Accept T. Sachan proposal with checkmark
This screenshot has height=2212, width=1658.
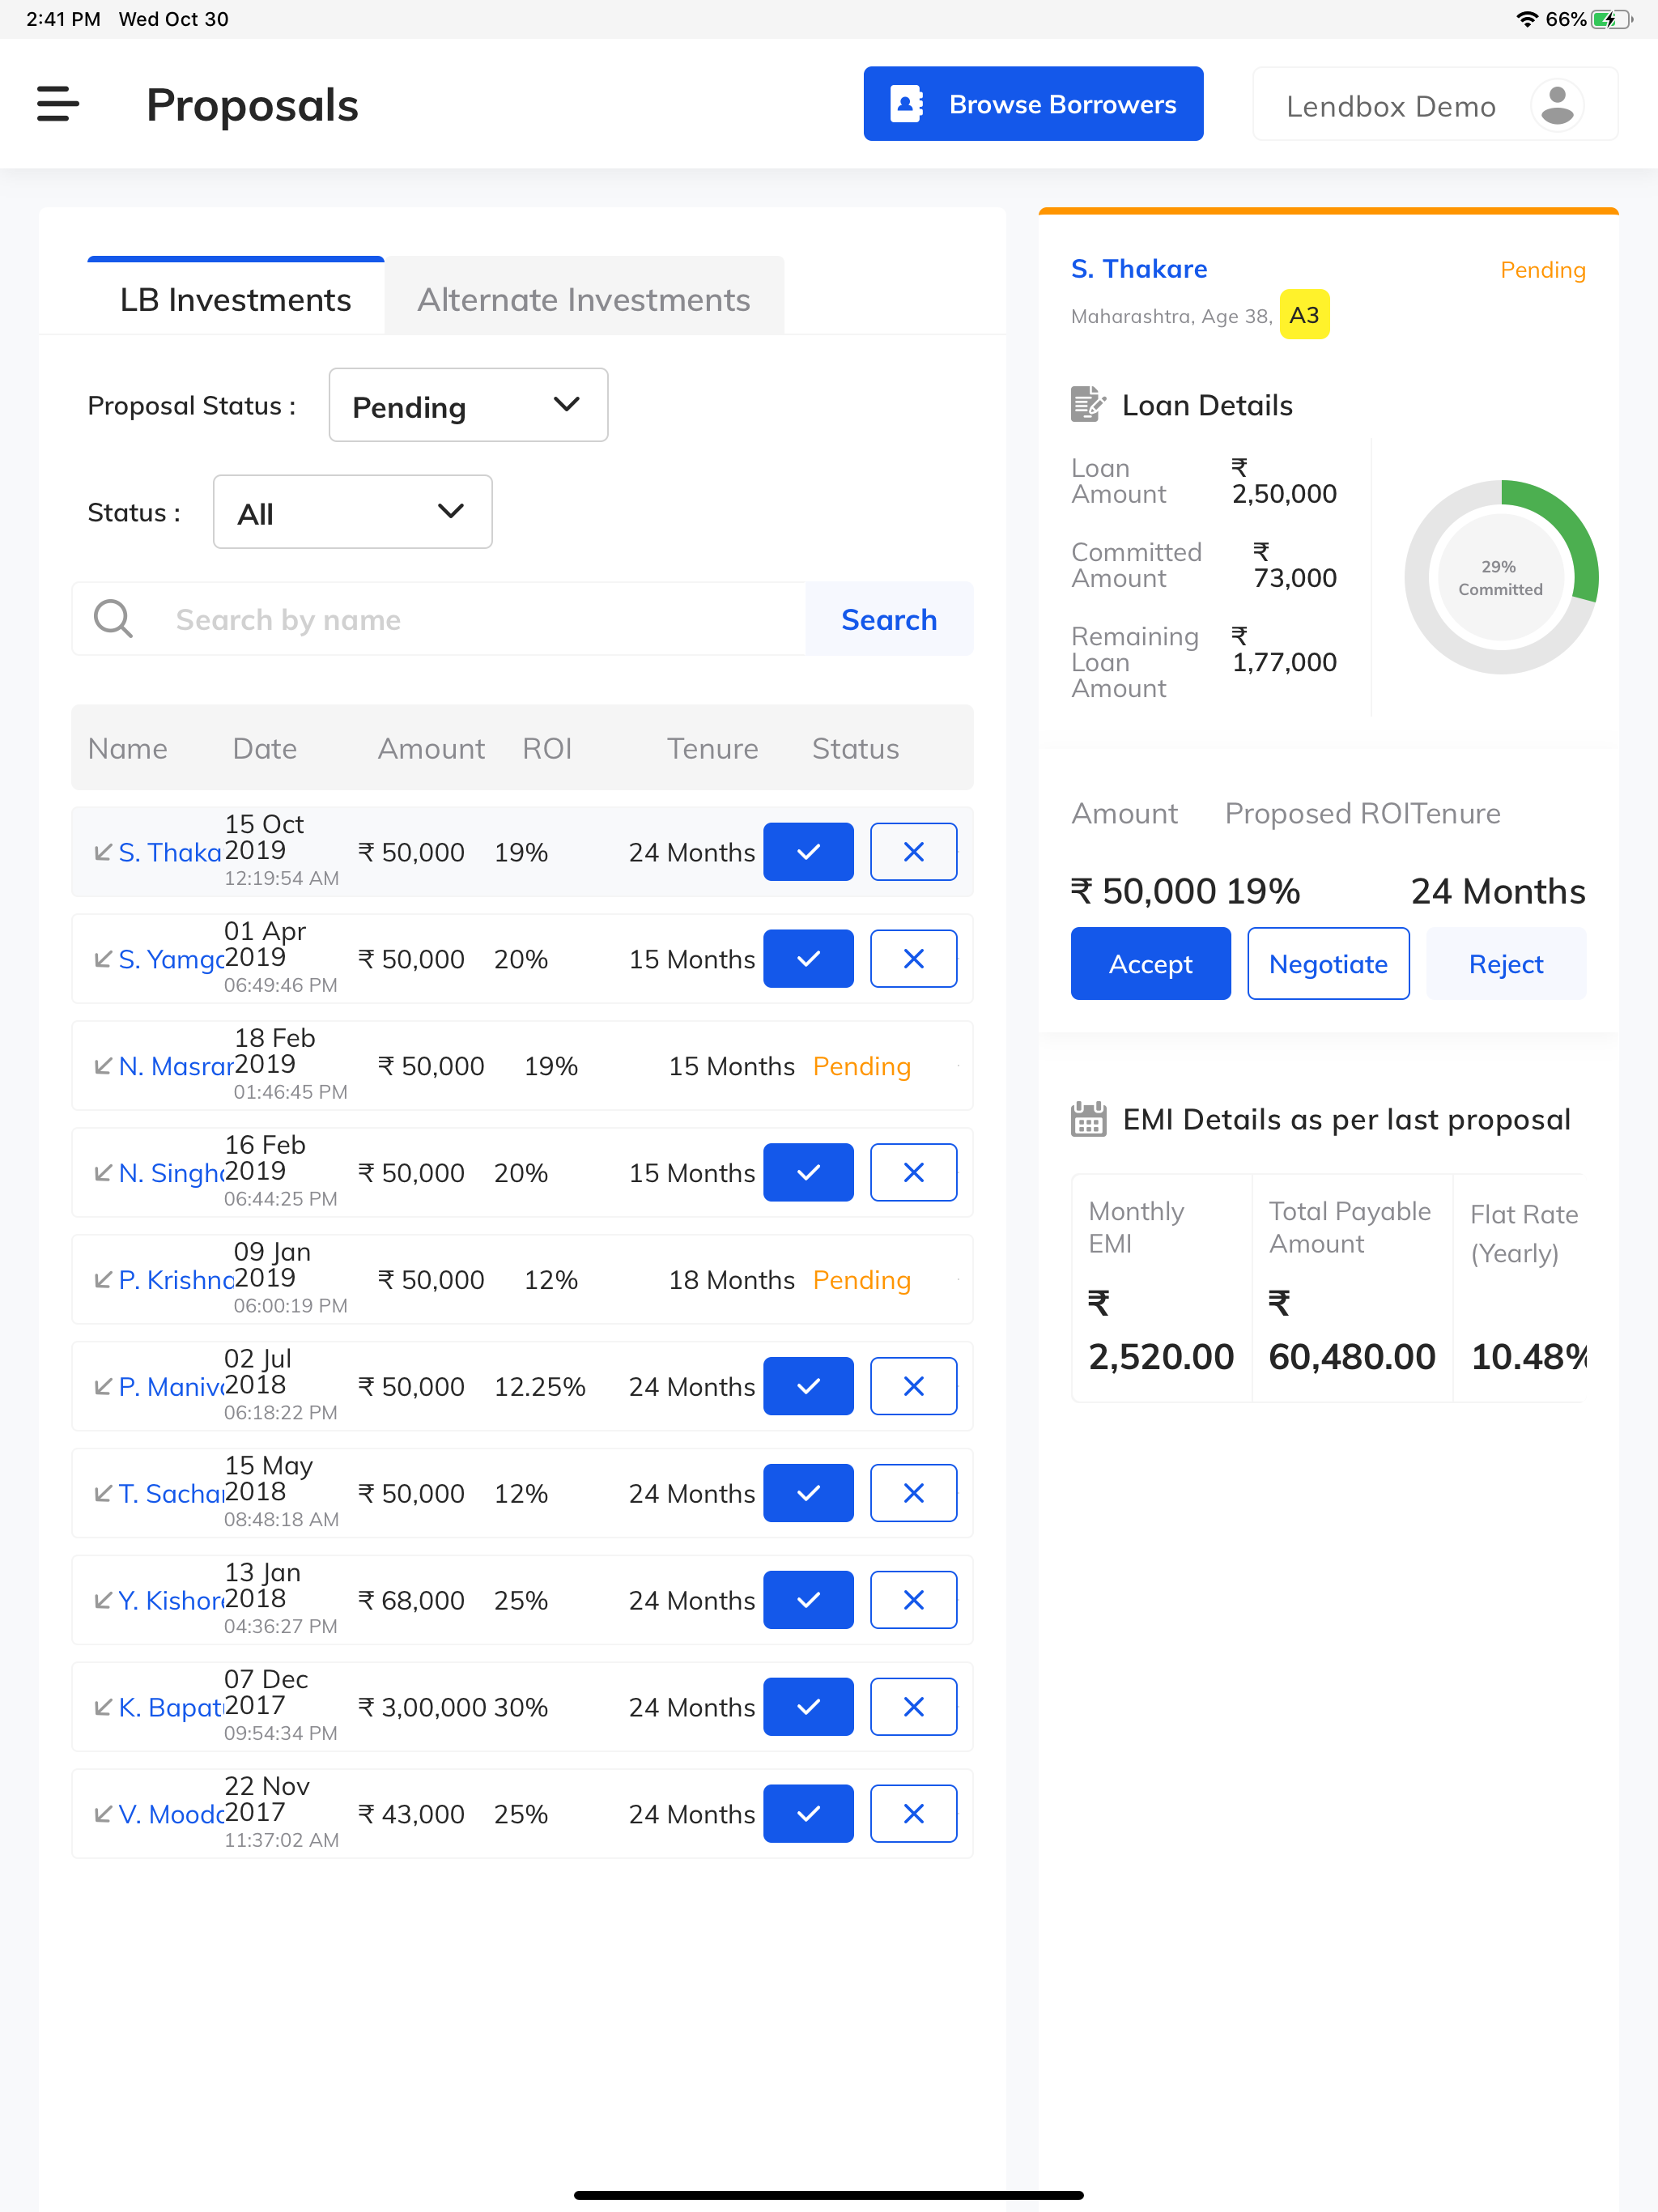click(x=808, y=1493)
